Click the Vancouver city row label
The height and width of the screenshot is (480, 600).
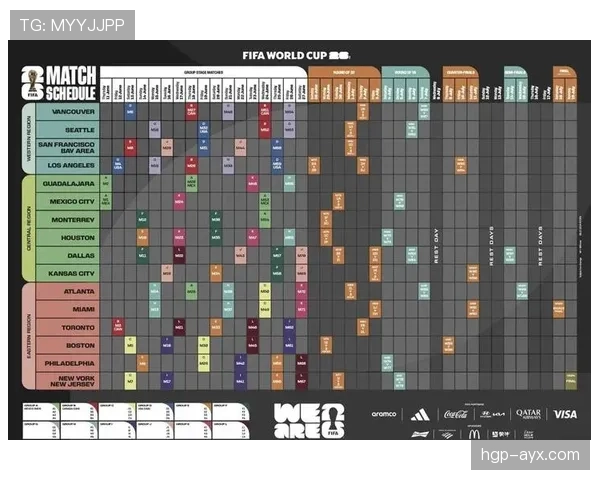coord(68,112)
